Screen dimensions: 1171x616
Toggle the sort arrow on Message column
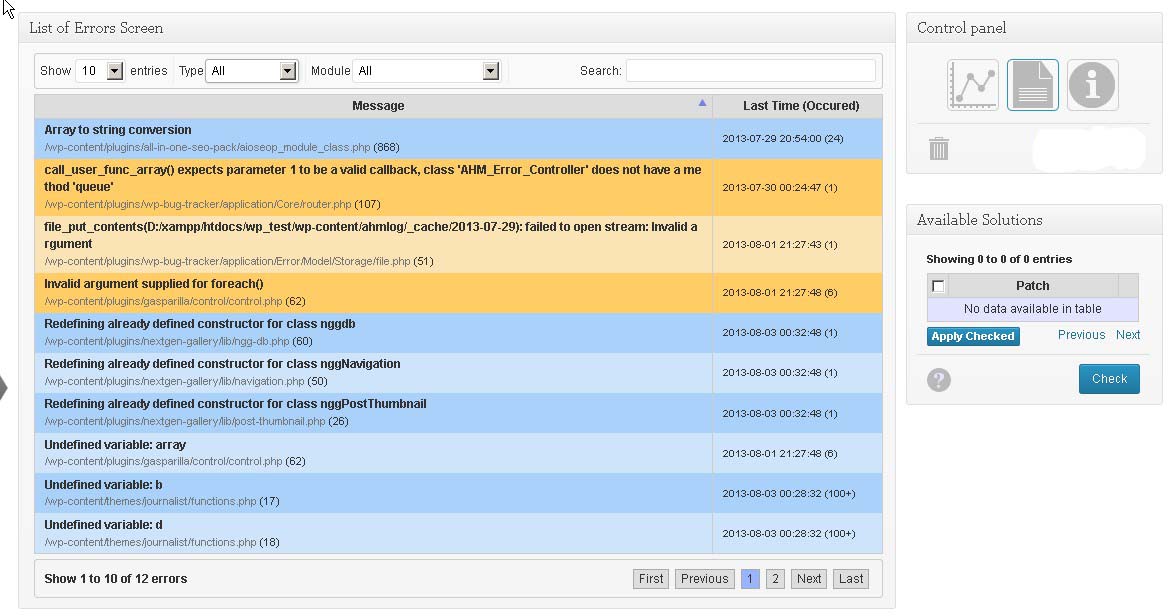click(x=702, y=103)
